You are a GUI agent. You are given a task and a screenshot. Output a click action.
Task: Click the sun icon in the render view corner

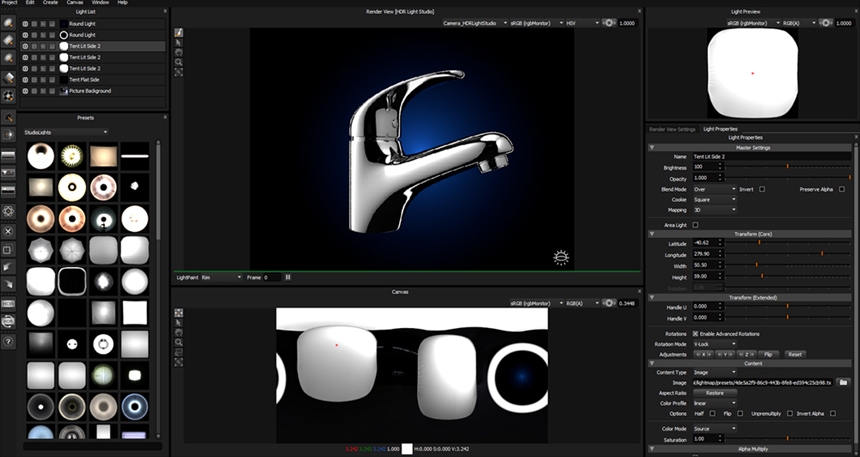coord(561,257)
